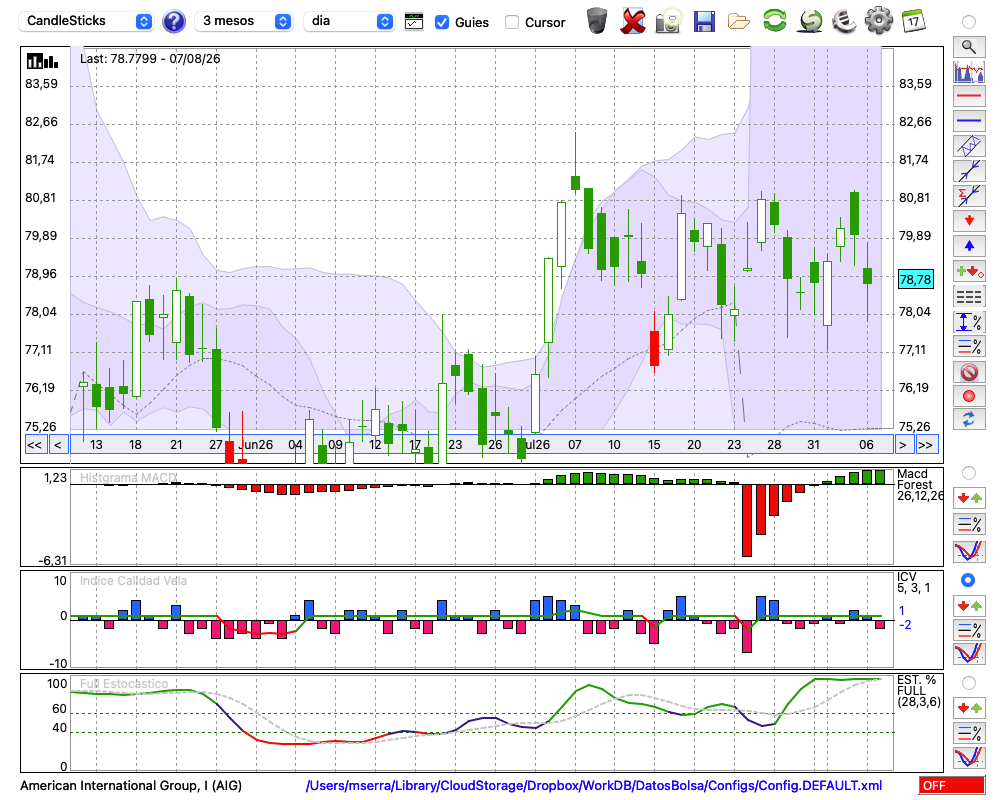Screen dimensions: 1000x800
Task: Open the 3 mesos period dropdown
Action: (x=243, y=21)
